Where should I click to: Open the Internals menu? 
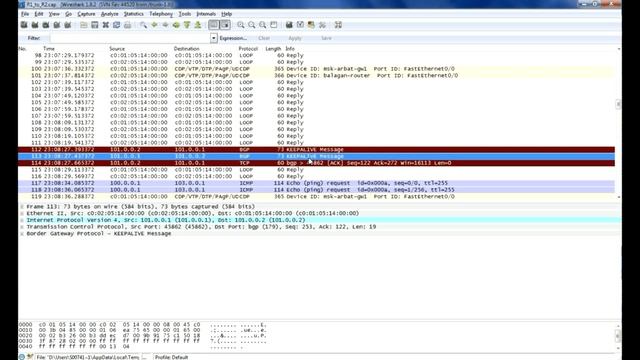click(206, 14)
